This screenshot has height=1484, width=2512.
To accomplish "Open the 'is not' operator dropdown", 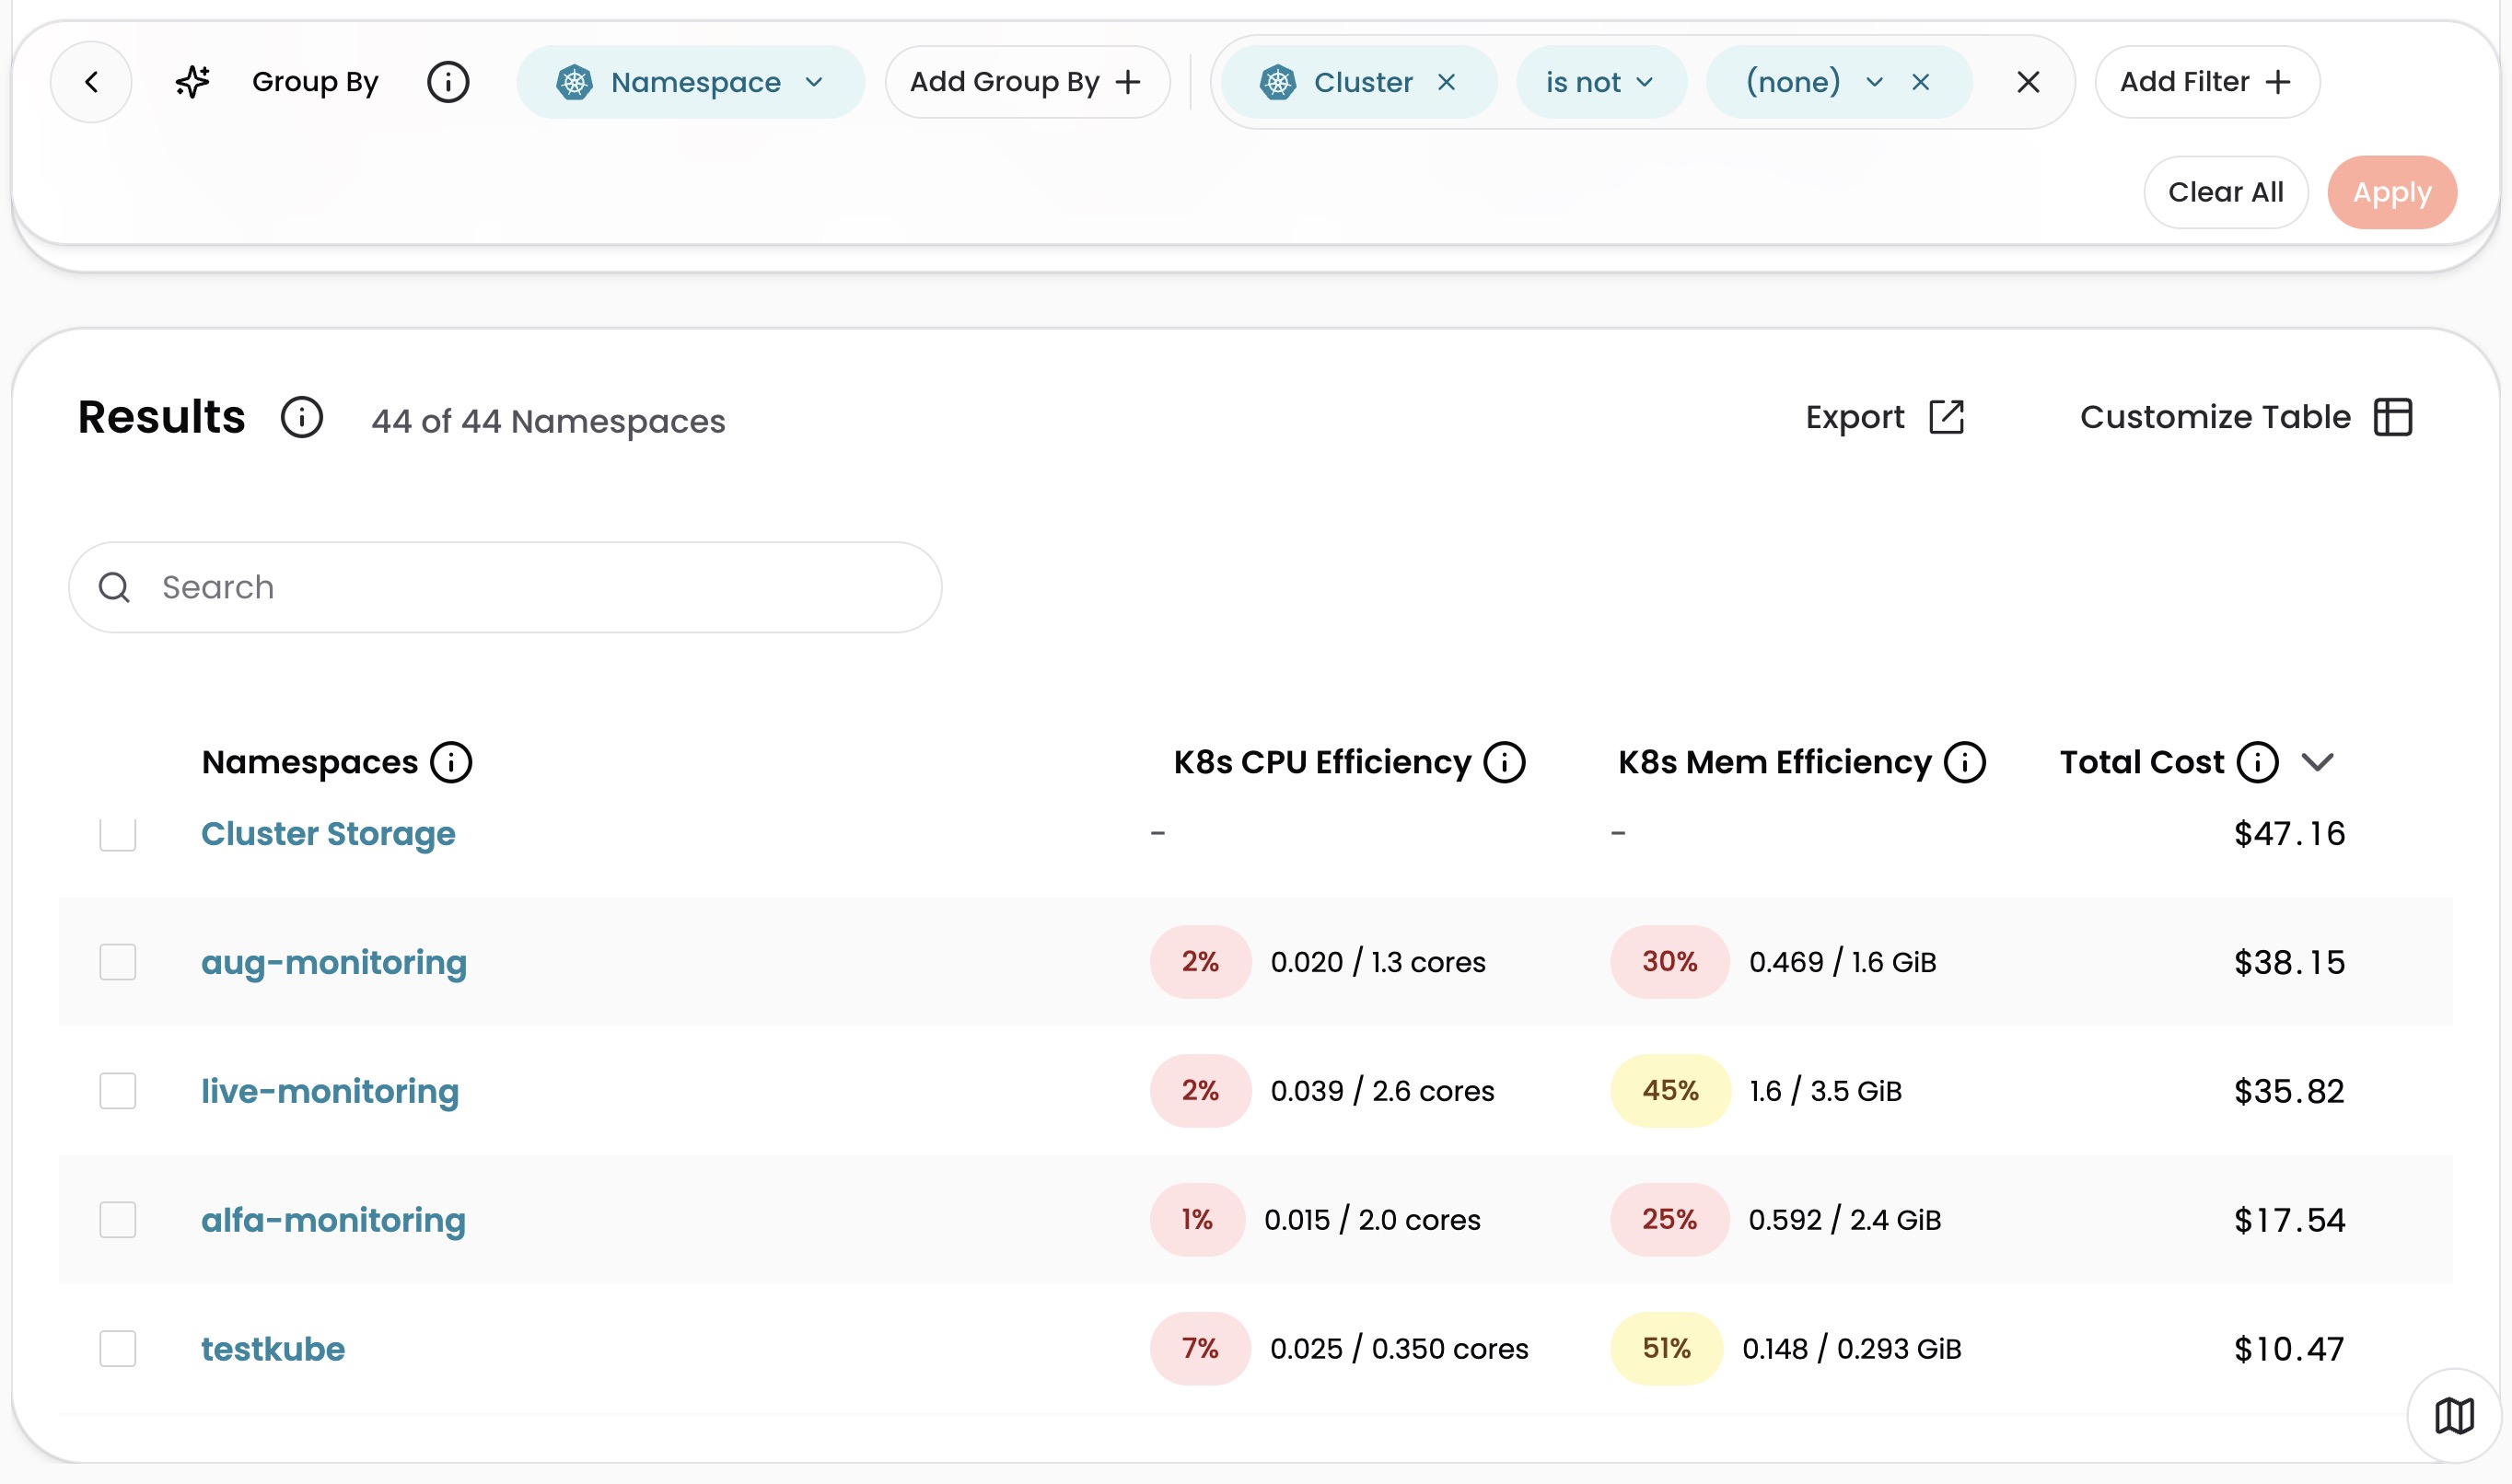I will click(x=1601, y=82).
